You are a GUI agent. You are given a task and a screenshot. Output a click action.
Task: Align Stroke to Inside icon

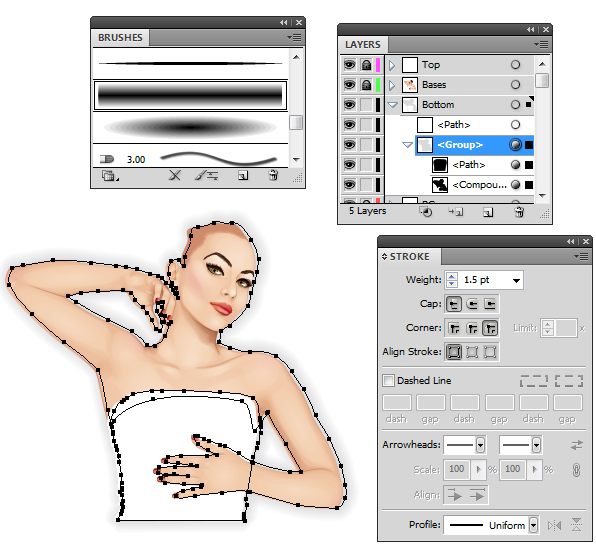(x=472, y=352)
